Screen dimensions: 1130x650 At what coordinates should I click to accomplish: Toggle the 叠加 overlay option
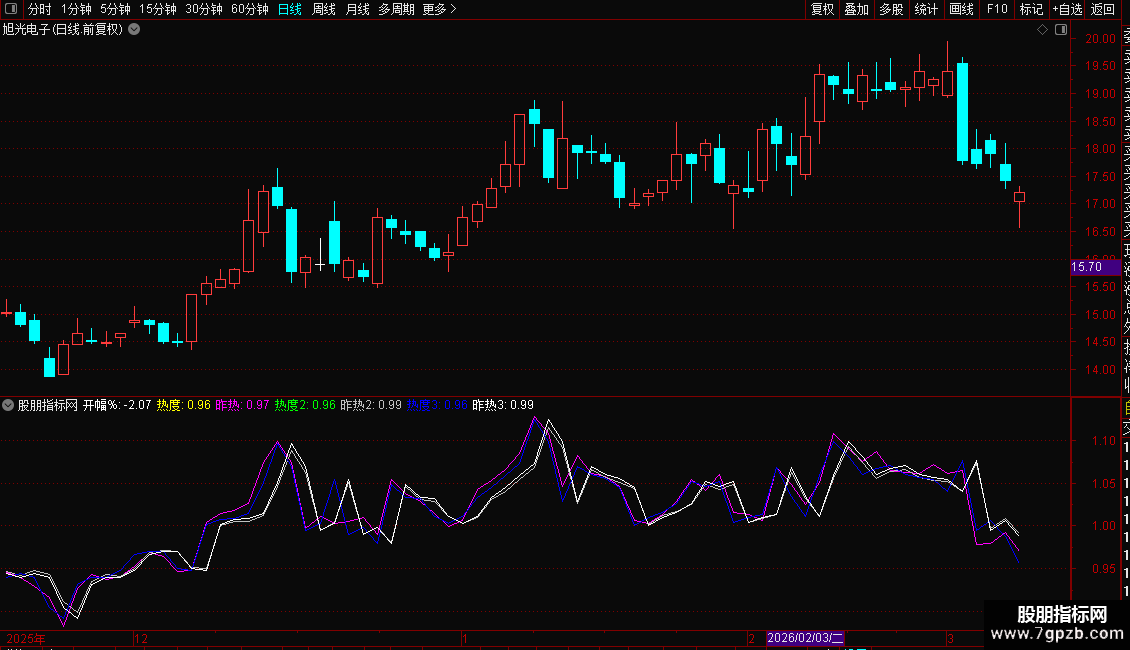[857, 9]
